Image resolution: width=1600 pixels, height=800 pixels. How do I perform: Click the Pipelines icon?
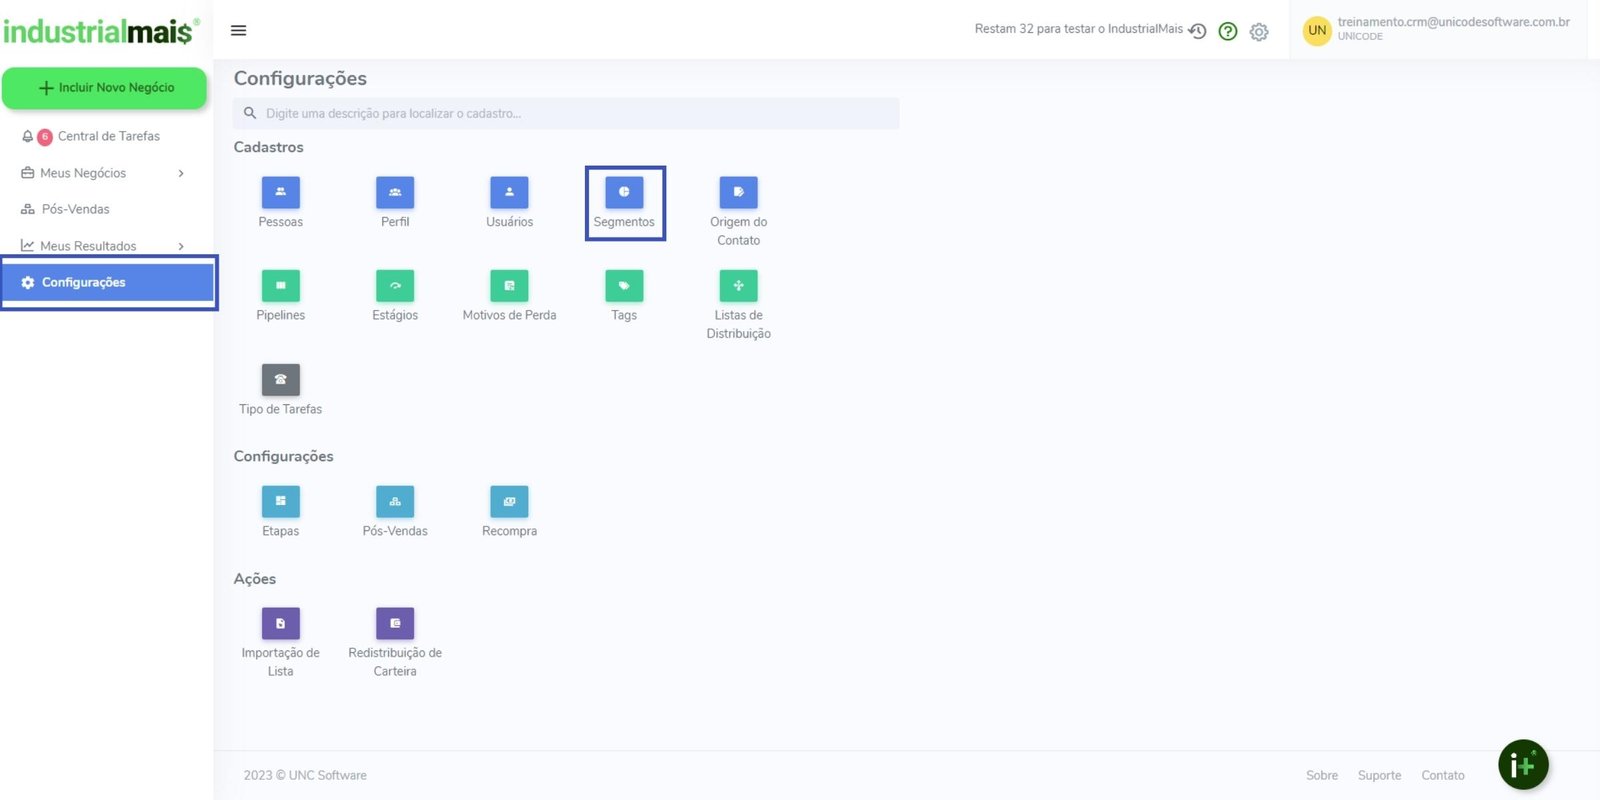(x=280, y=286)
